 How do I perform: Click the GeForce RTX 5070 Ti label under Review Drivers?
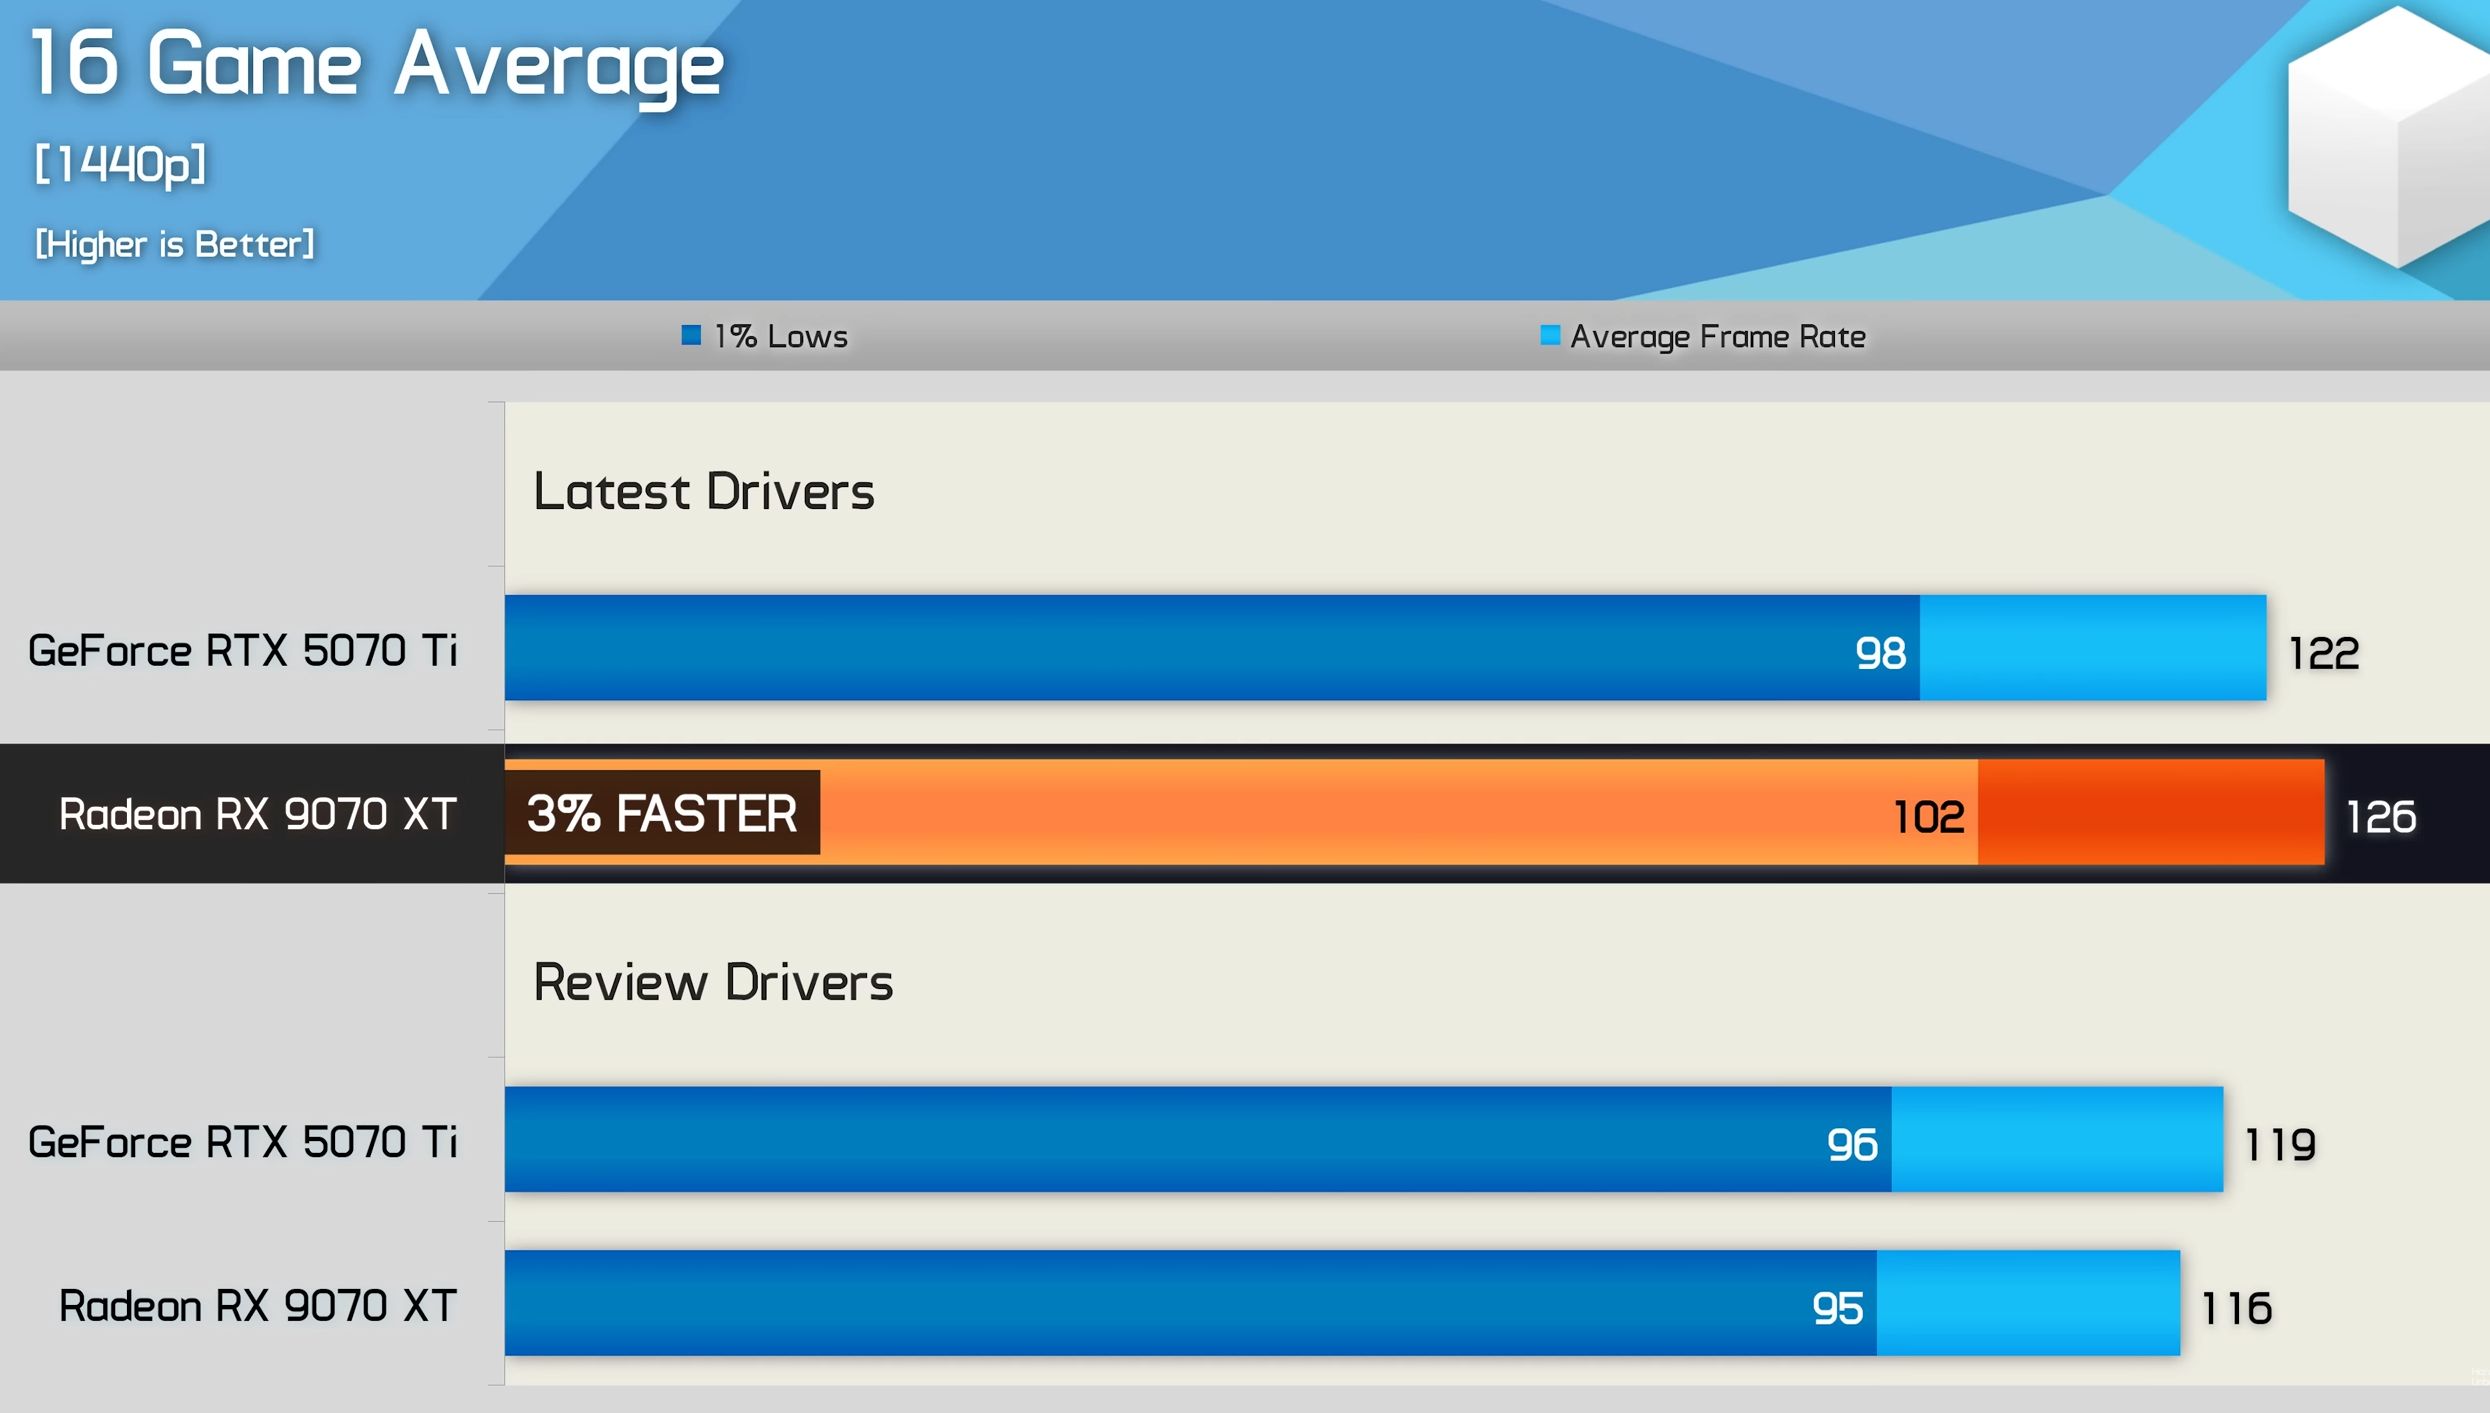(243, 1142)
